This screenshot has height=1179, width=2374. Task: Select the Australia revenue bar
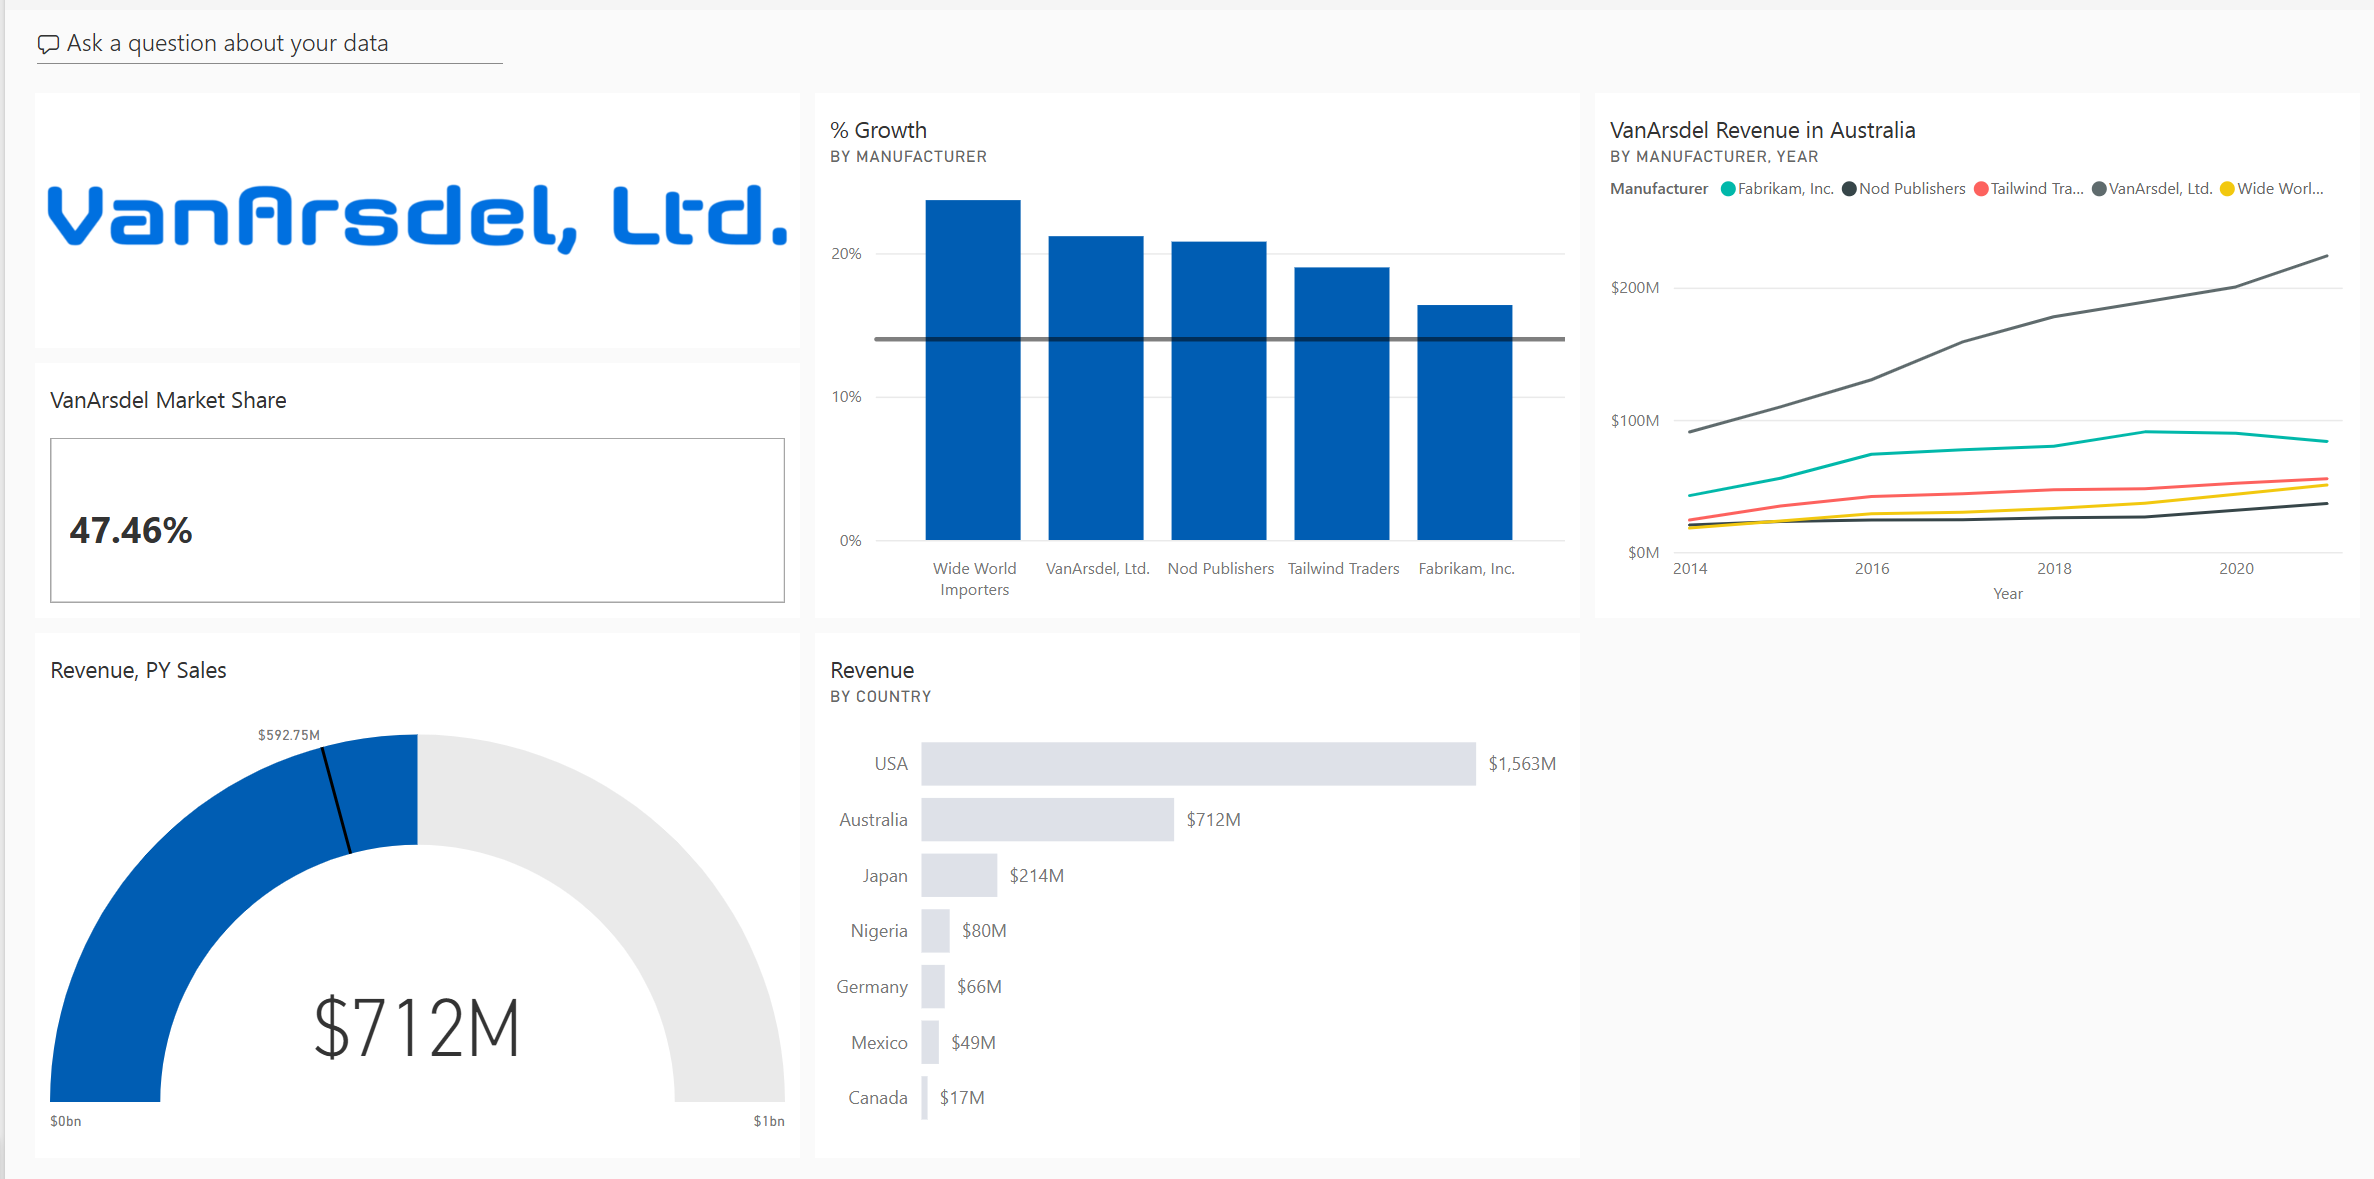point(1046,820)
